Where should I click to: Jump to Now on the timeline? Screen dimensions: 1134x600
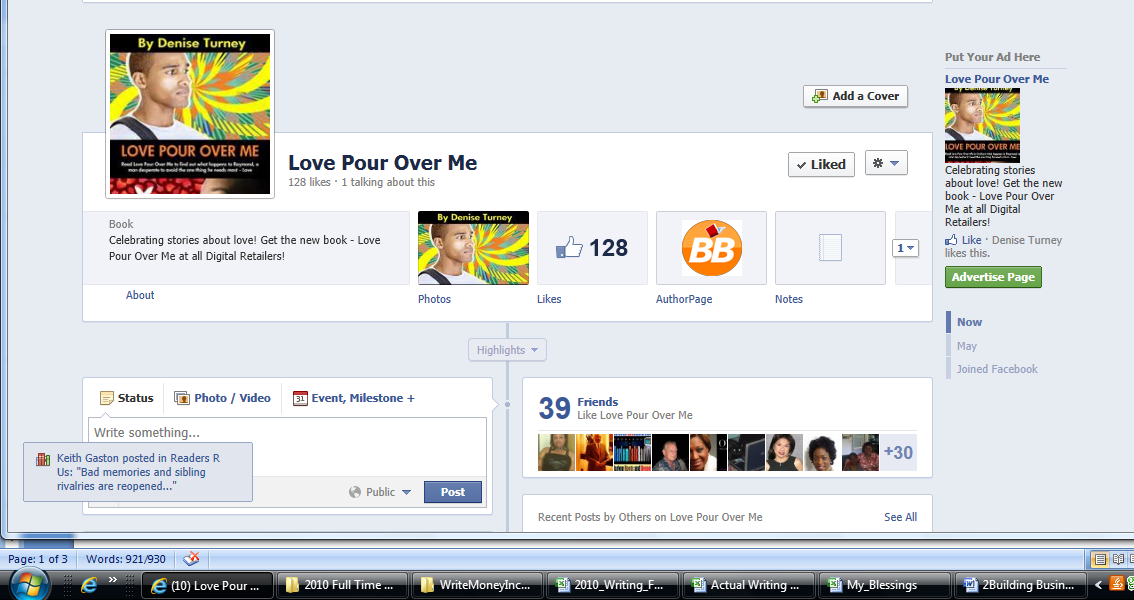click(x=969, y=322)
